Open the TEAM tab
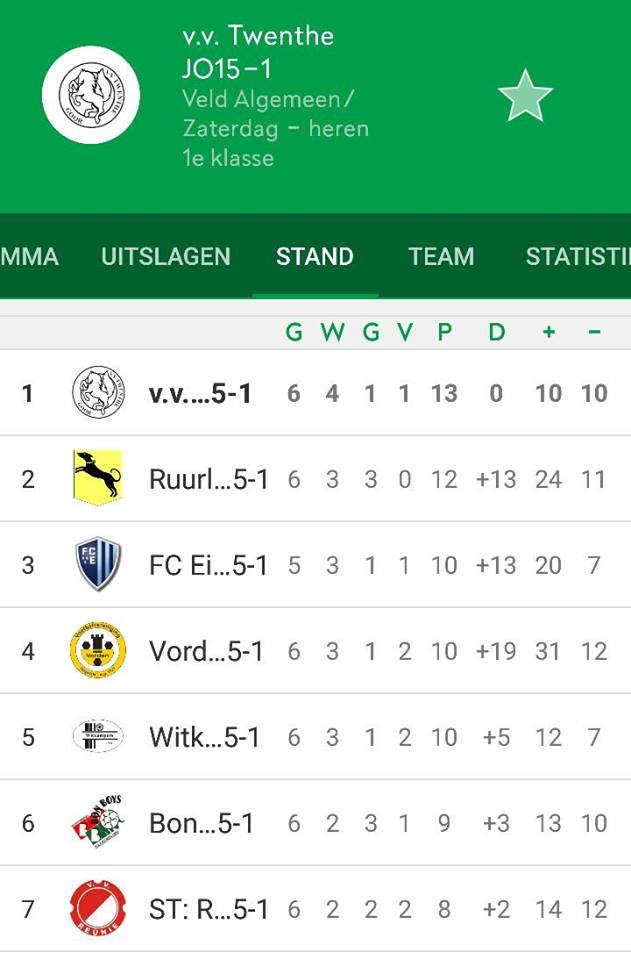631x960 pixels. [441, 257]
